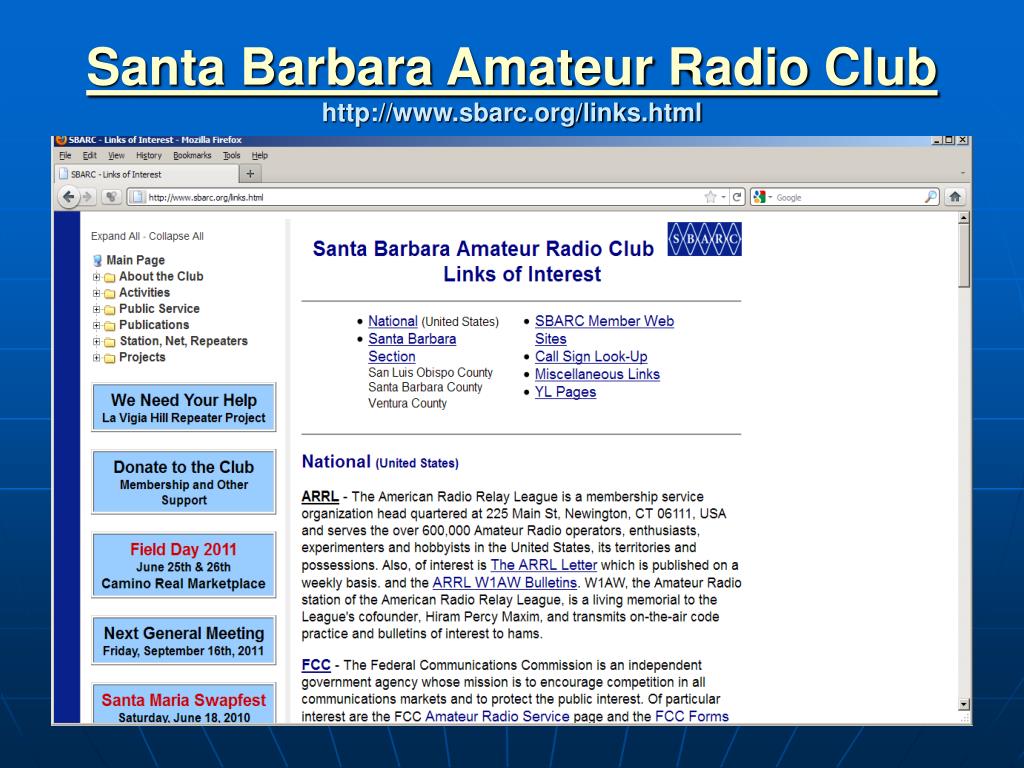Viewport: 1024px width, 768px height.
Task: Click the Firefox back arrow button
Action: (x=69, y=197)
